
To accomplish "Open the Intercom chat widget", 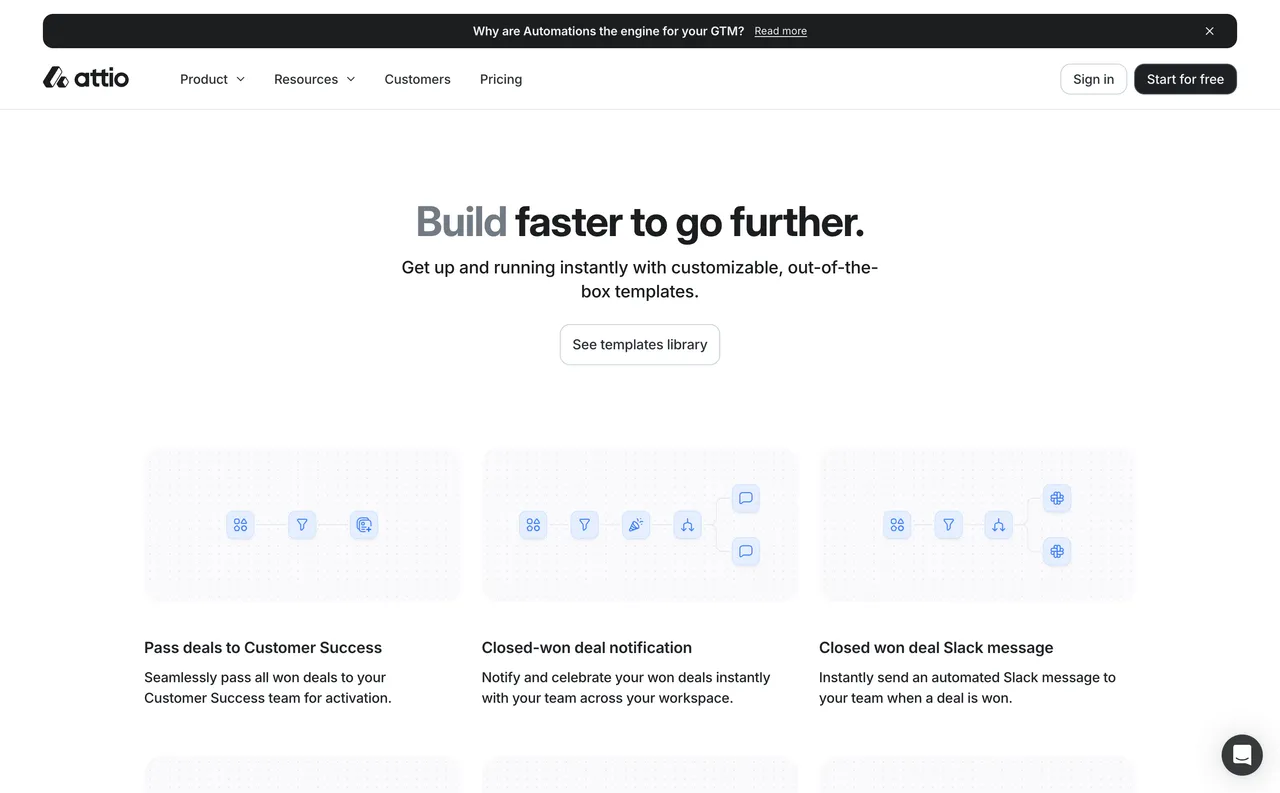I will point(1242,754).
